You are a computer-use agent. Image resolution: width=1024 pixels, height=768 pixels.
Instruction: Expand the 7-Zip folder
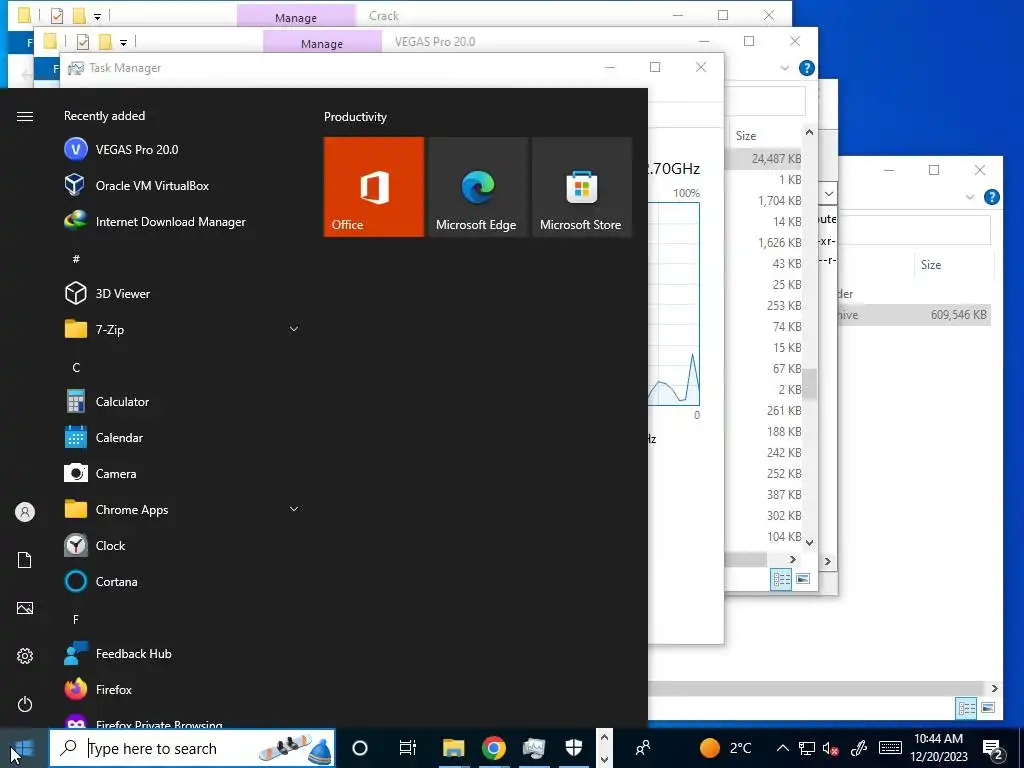click(294, 329)
